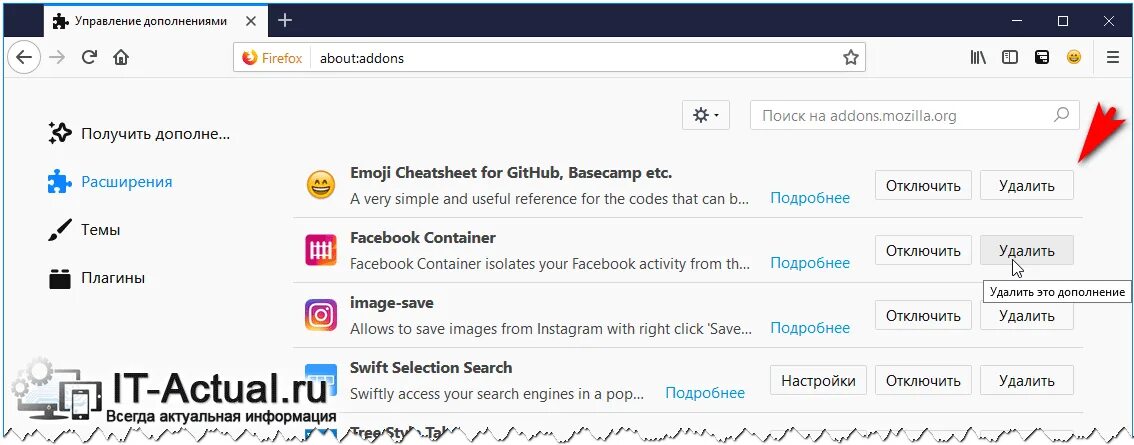Disable the Emoji Cheatsheet extension

[923, 185]
